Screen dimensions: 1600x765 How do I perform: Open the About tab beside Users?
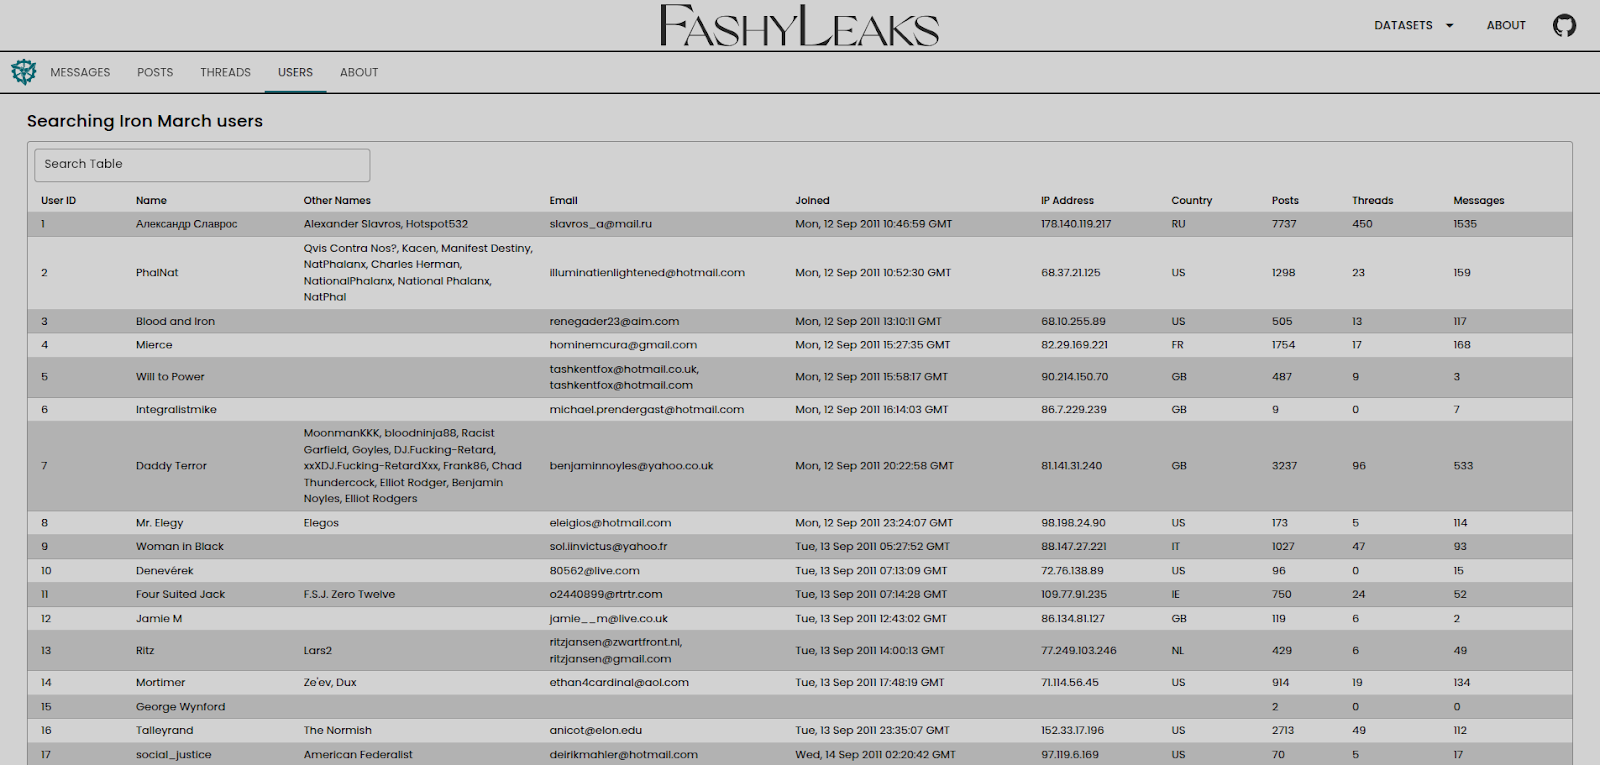pyautogui.click(x=359, y=72)
